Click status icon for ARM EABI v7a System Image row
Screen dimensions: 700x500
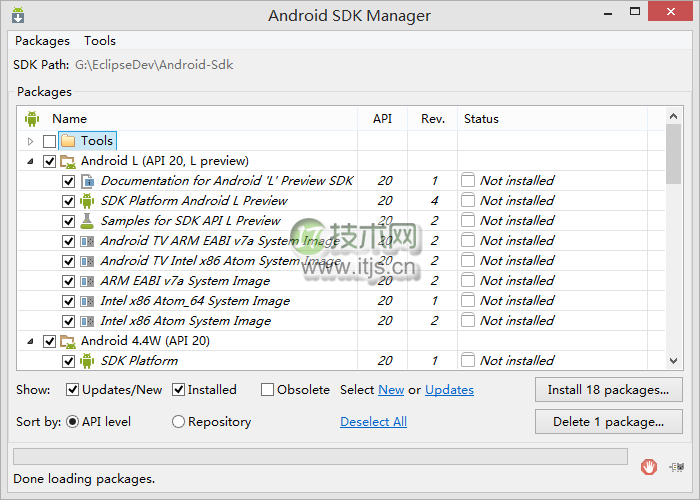point(468,280)
